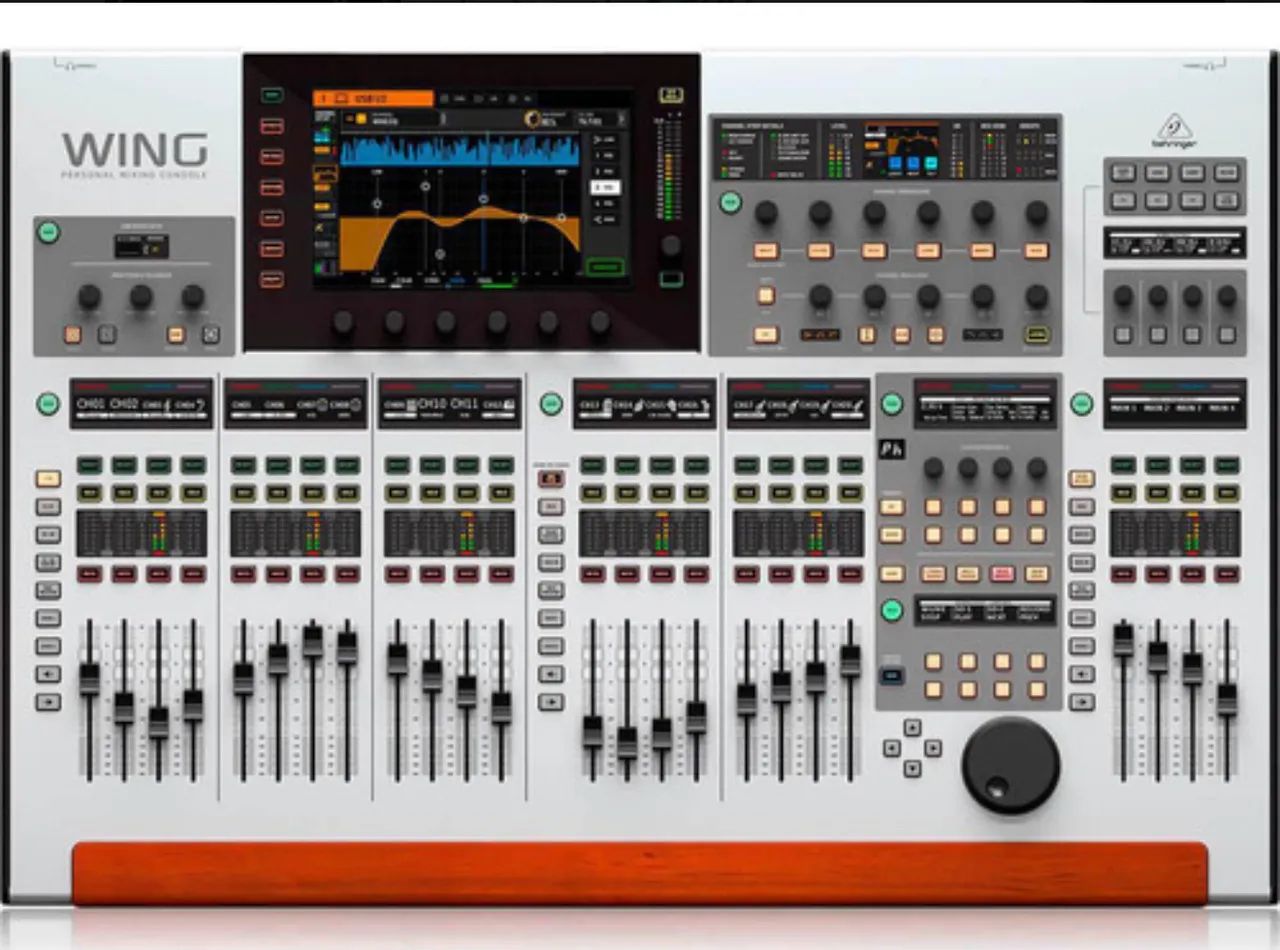
Task: Click the single knob right of the touchscreen
Action: [x=671, y=246]
